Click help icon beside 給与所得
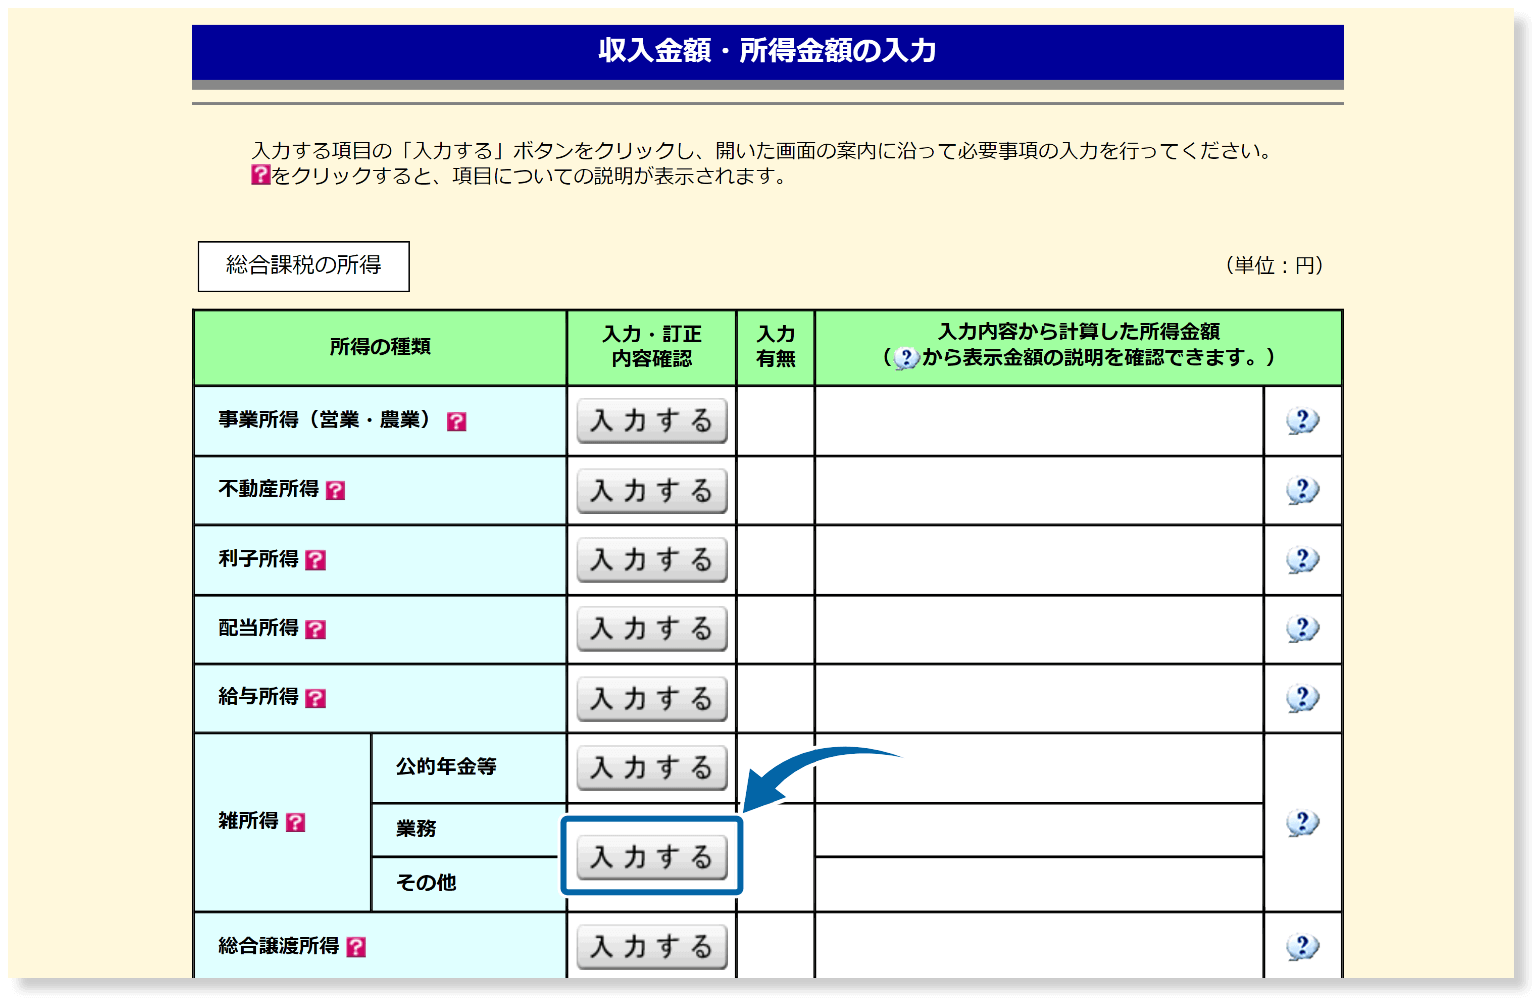Image resolution: width=1536 pixels, height=1002 pixels. tap(316, 698)
